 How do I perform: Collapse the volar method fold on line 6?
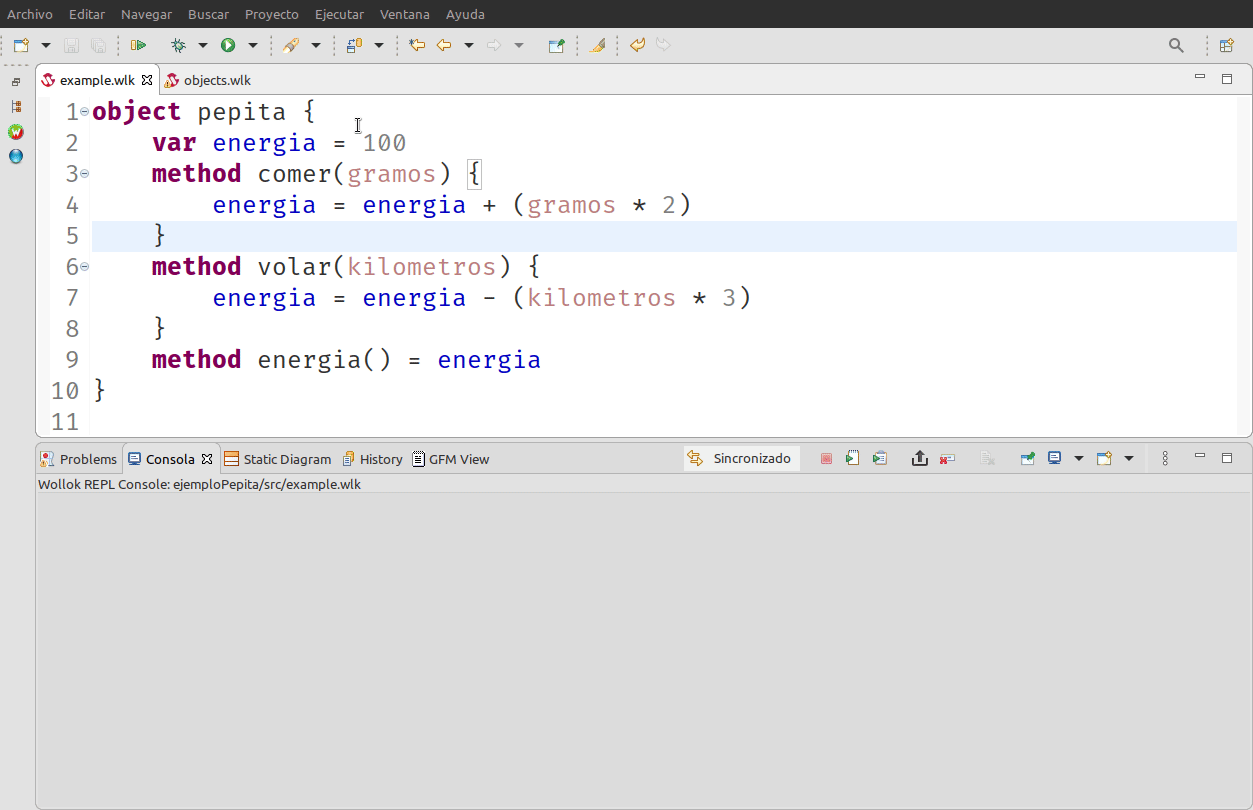[84, 266]
